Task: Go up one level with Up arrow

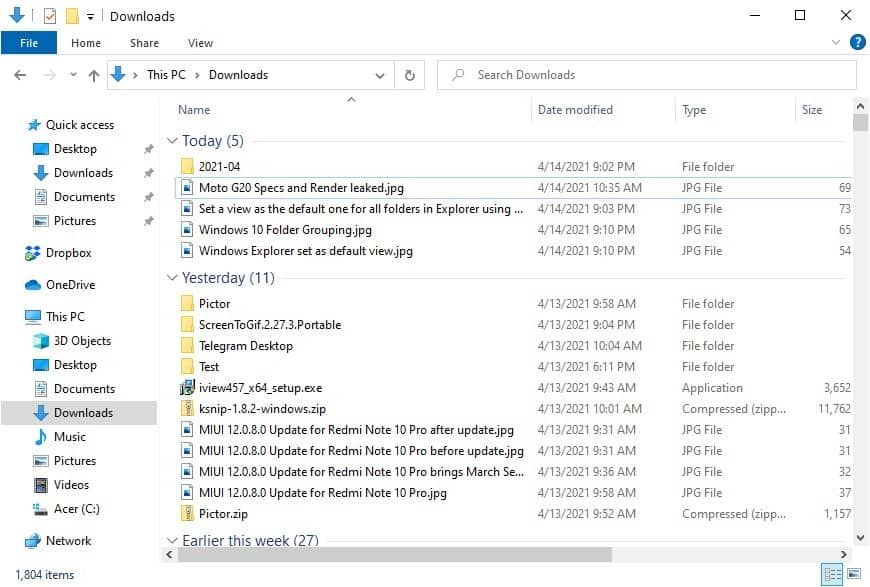Action: pos(94,75)
